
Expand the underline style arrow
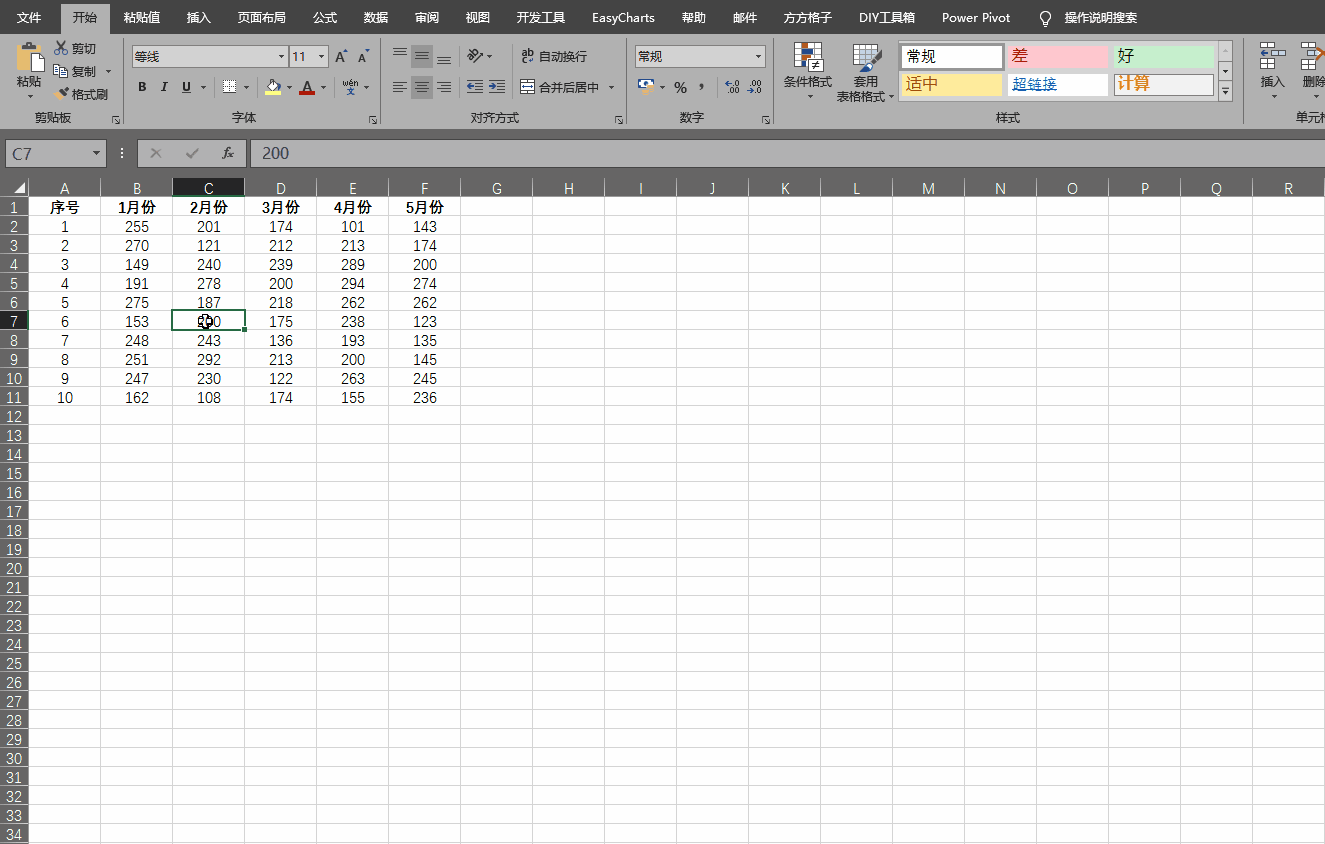pyautogui.click(x=204, y=88)
